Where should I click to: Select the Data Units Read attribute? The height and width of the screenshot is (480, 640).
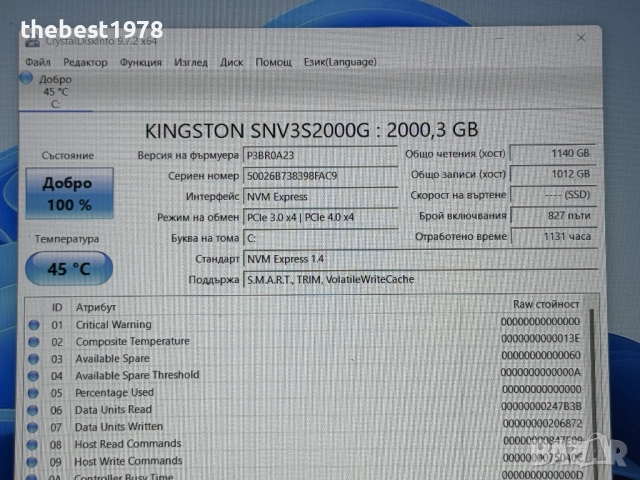coord(306,409)
